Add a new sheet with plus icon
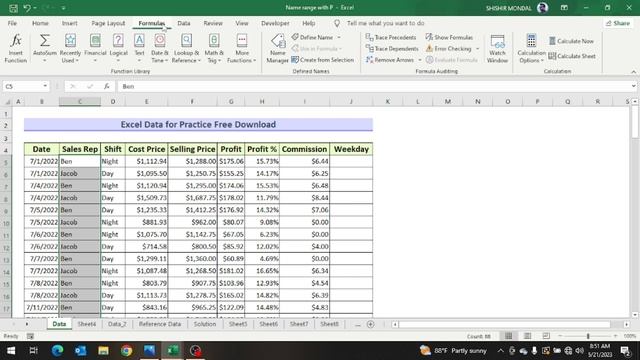The height and width of the screenshot is (360, 640). 371,324
